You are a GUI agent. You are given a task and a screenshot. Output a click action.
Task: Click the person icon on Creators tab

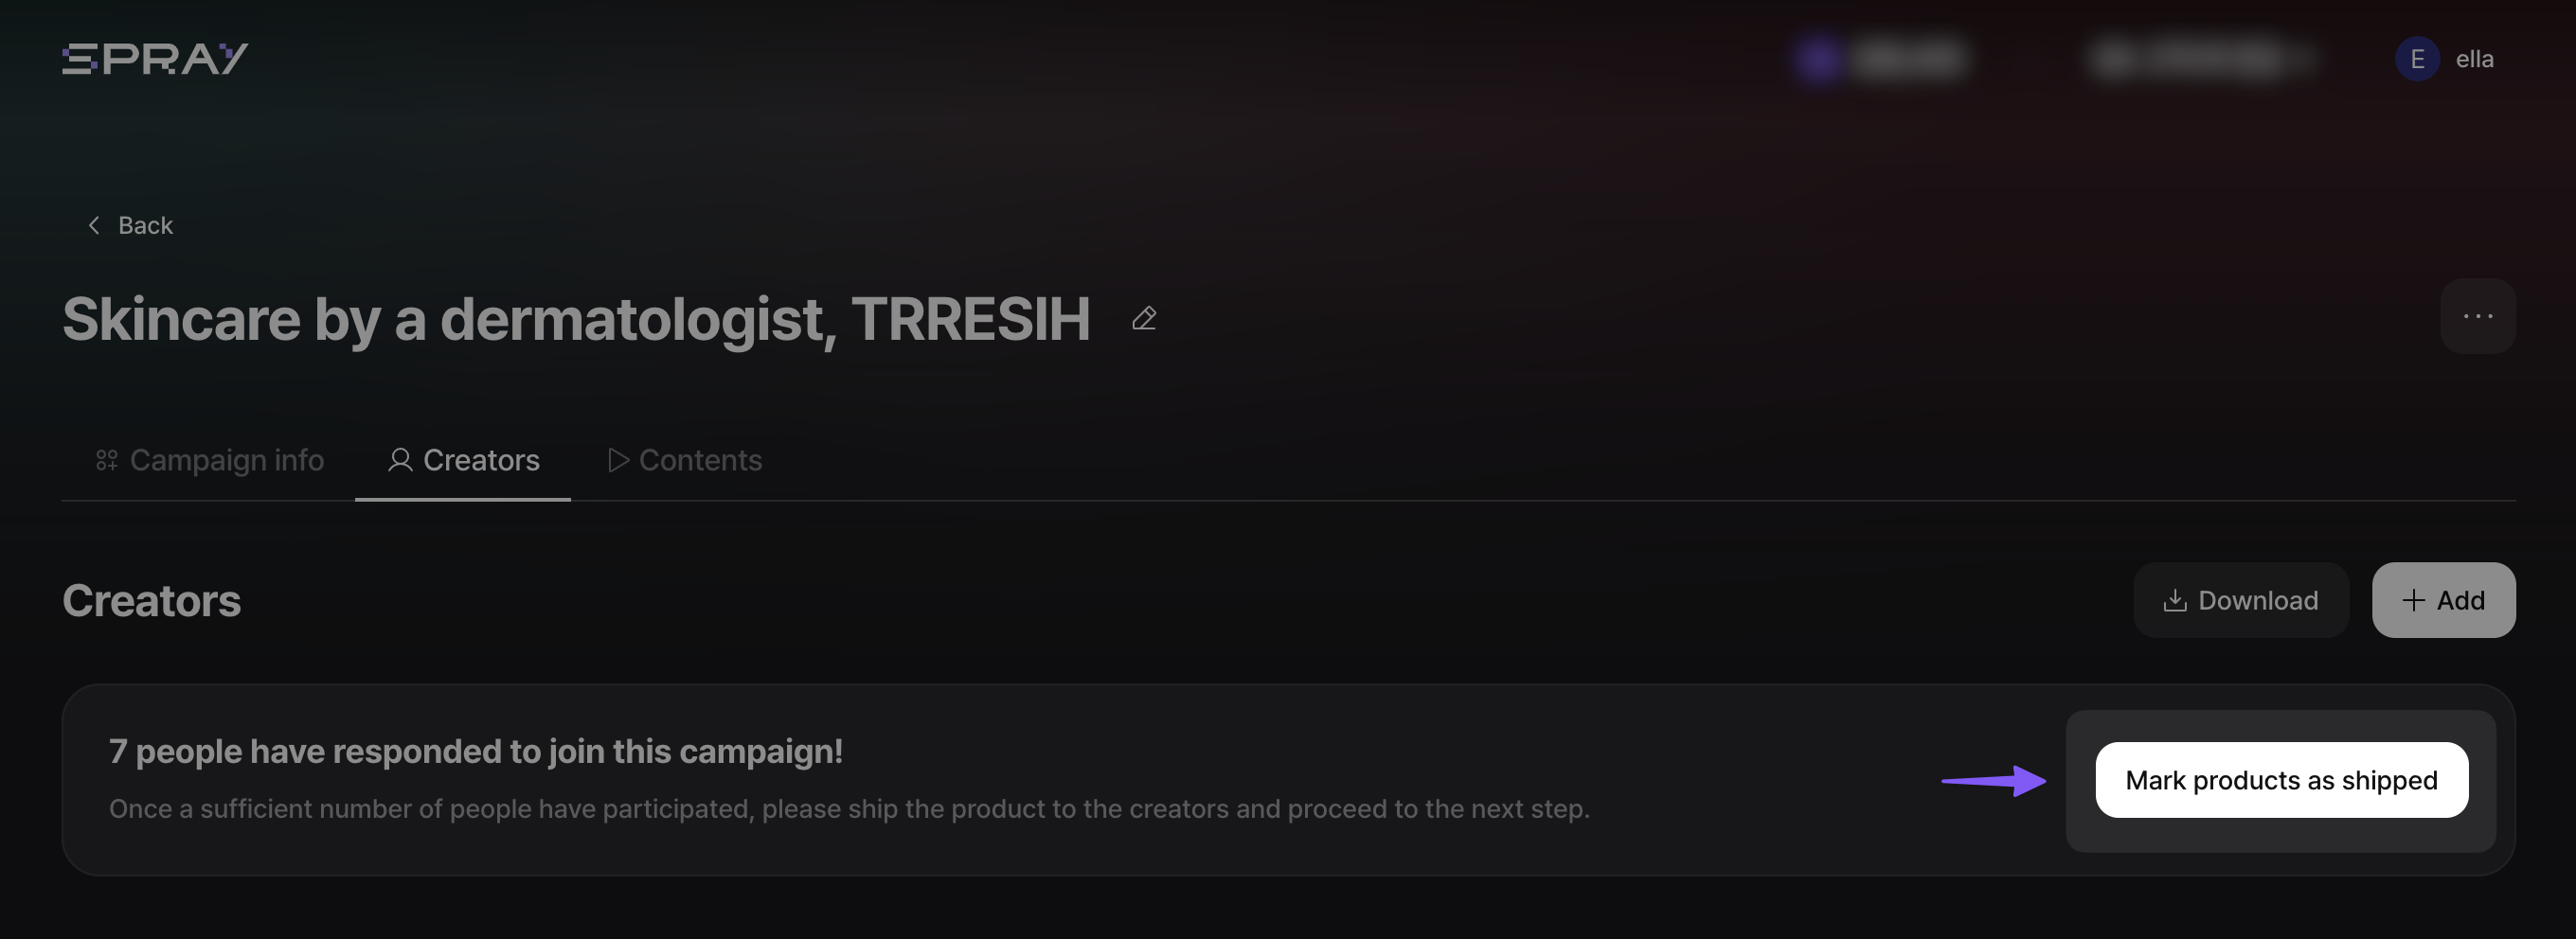pos(400,460)
